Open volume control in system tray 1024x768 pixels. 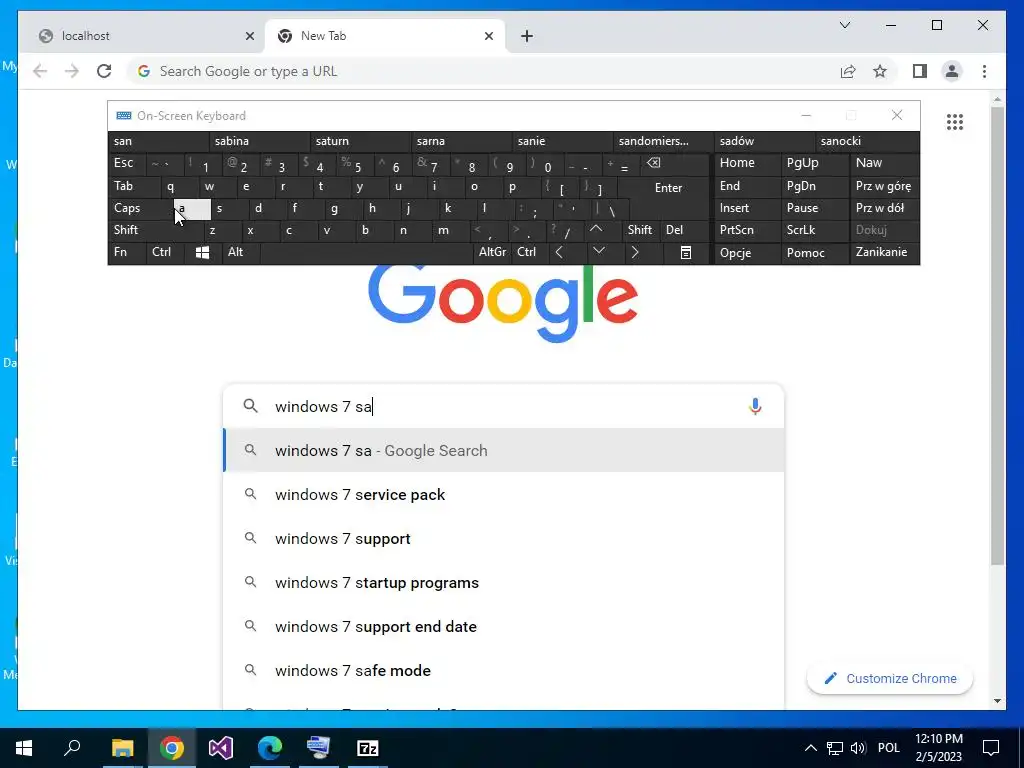coord(858,748)
